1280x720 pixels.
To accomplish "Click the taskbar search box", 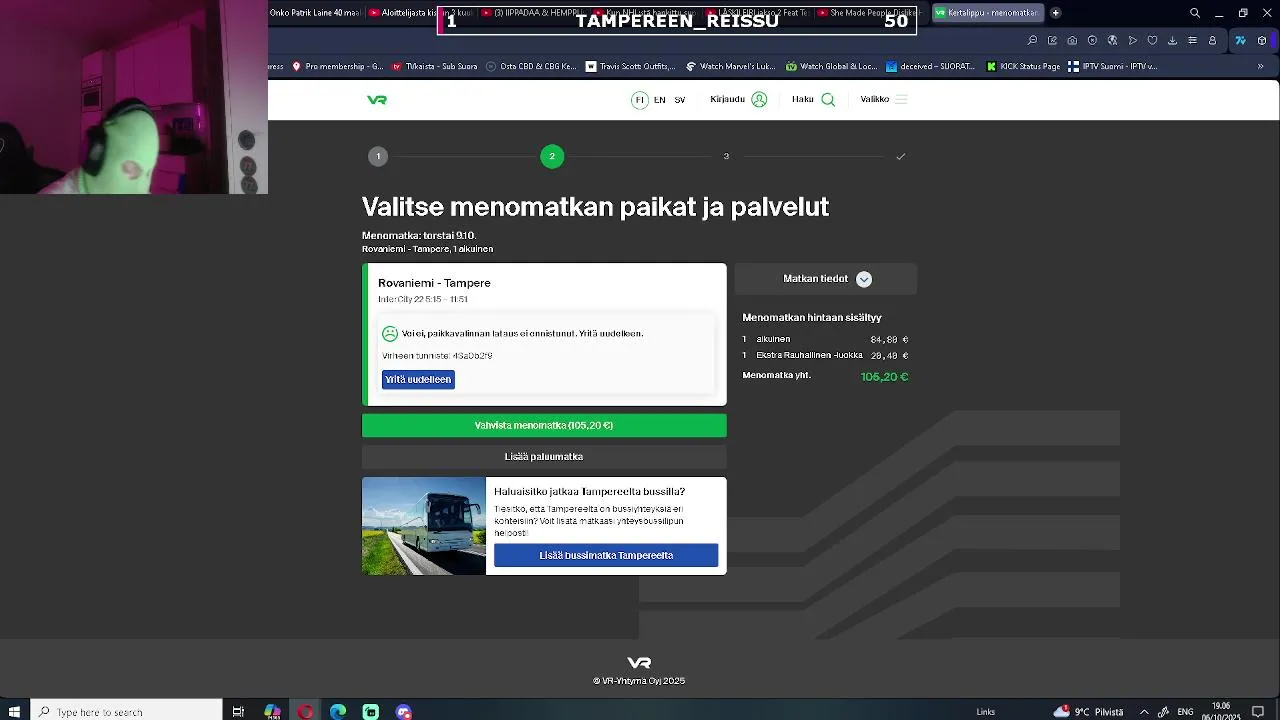I will 126,712.
